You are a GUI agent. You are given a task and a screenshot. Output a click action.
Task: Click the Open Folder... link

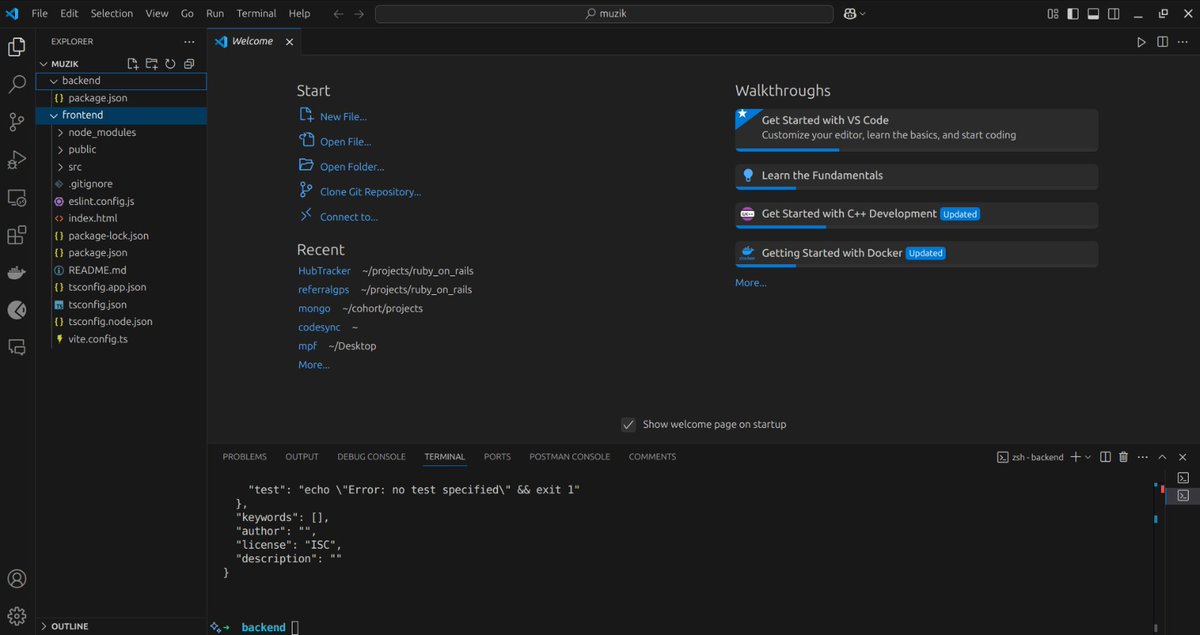coord(352,167)
